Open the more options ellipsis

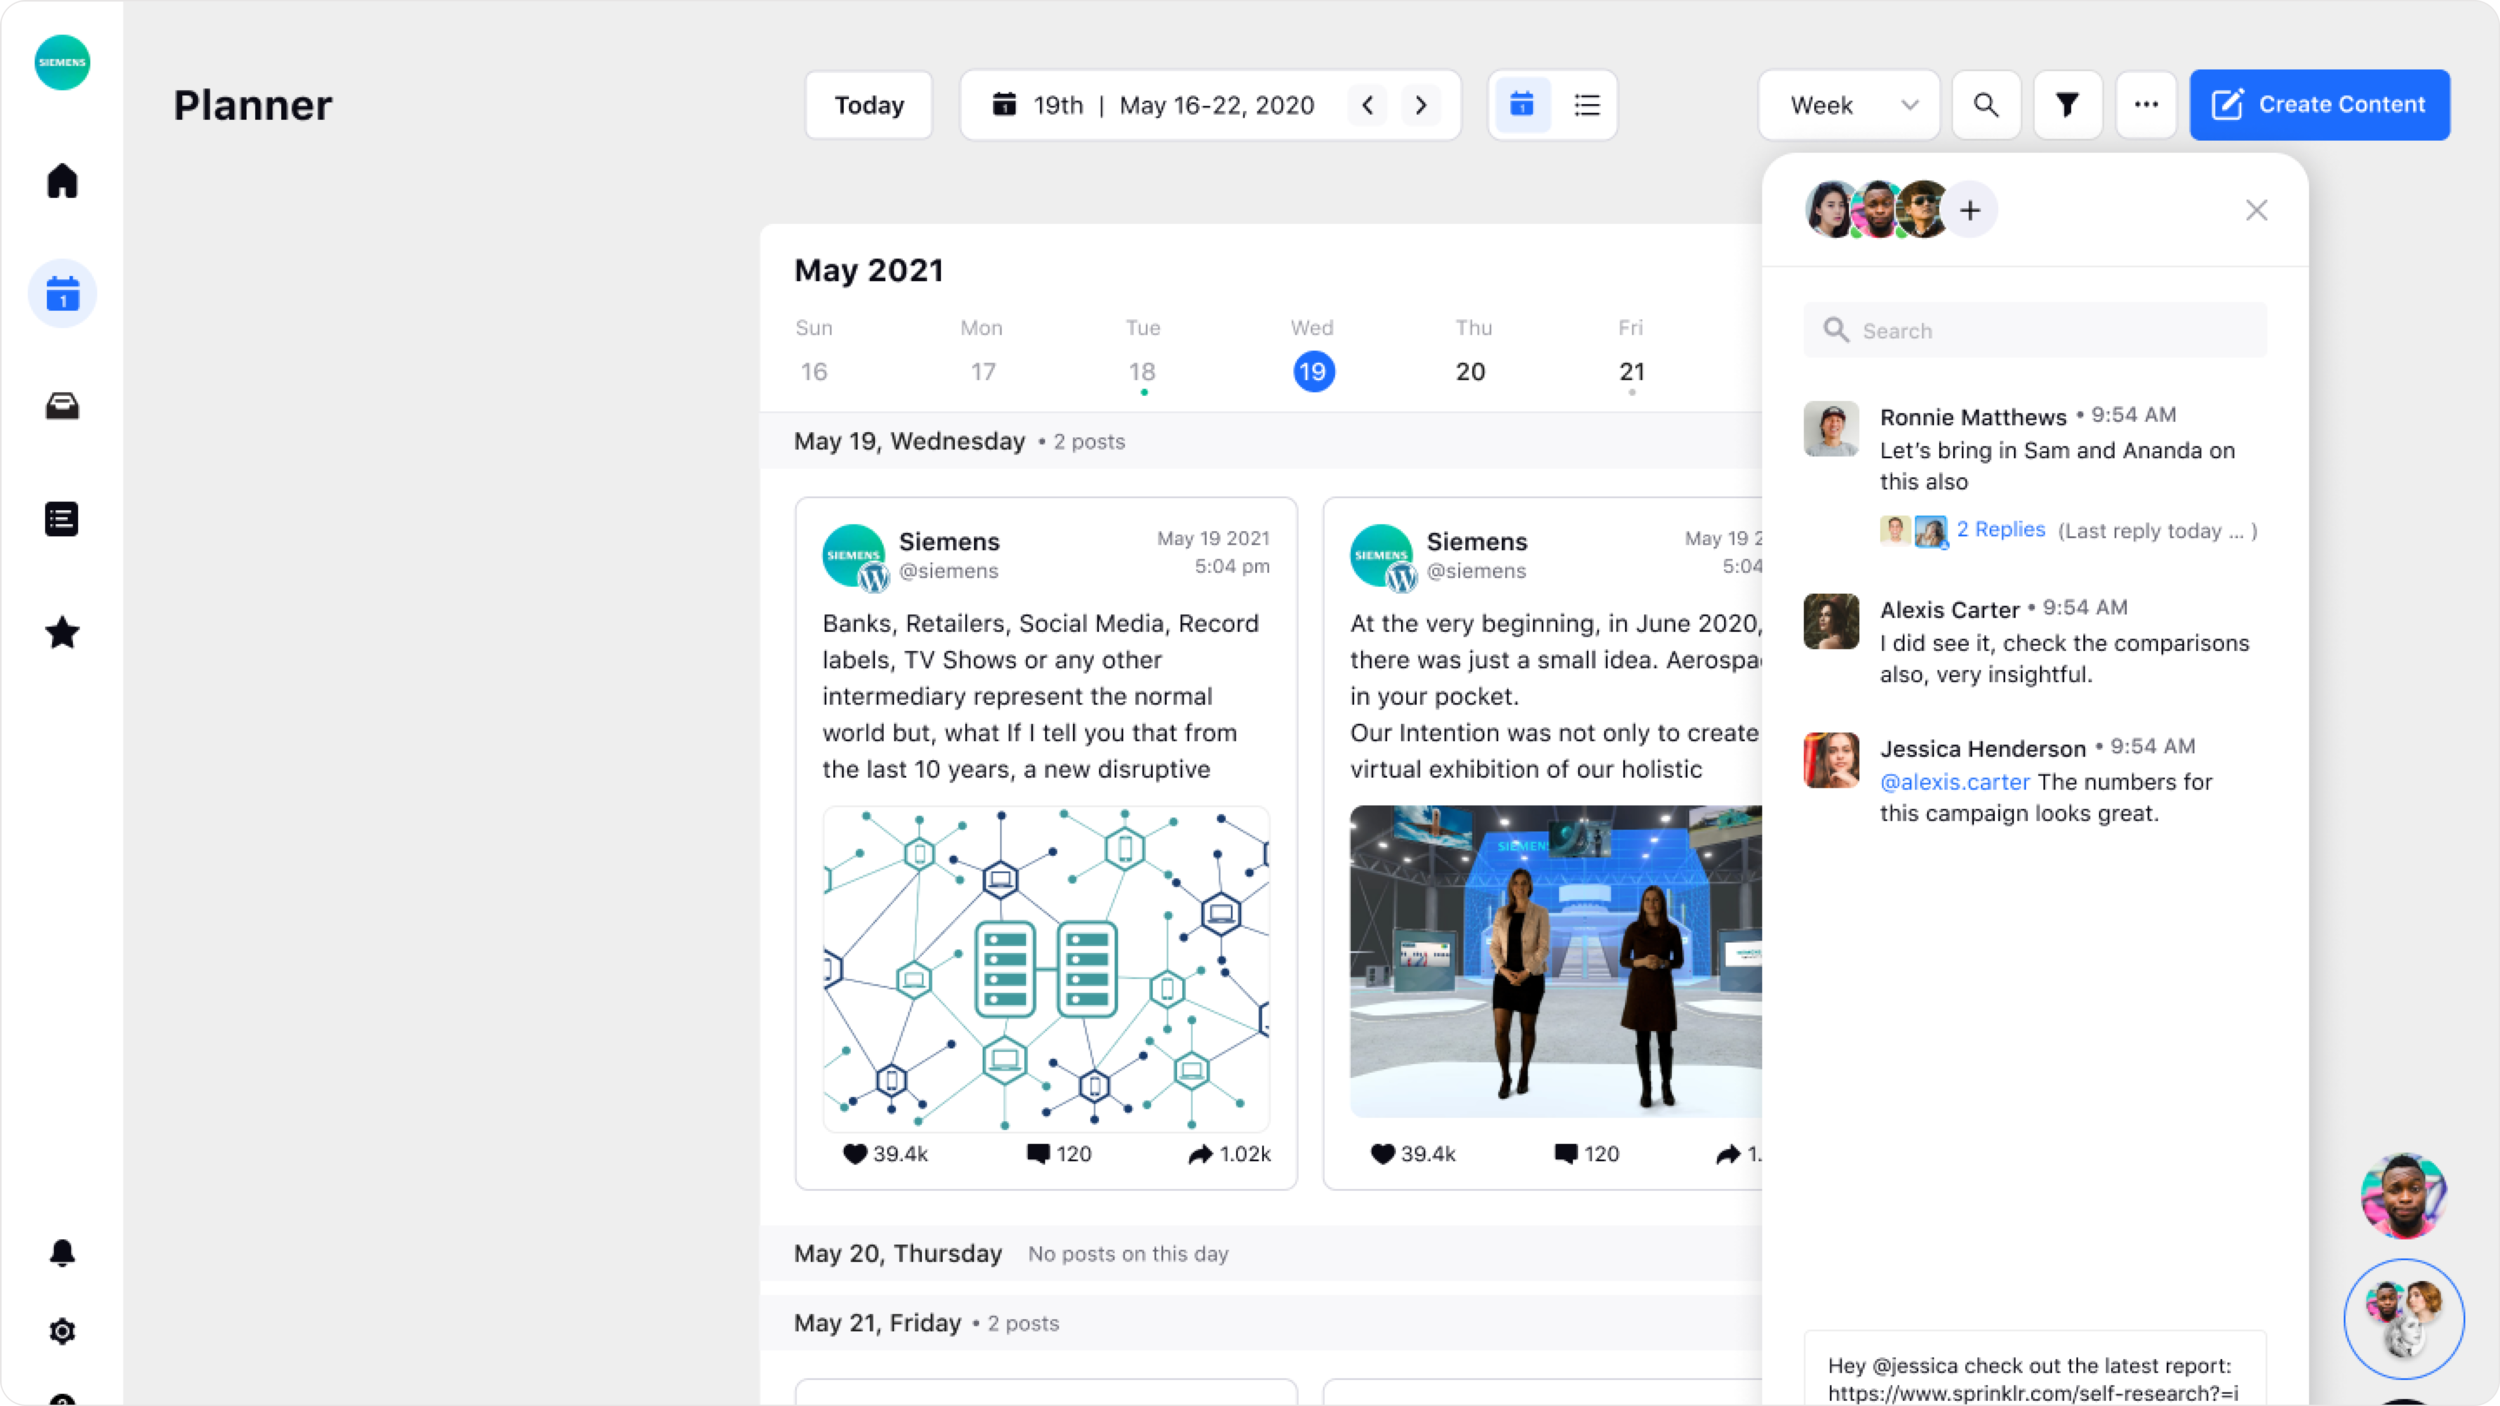pyautogui.click(x=2146, y=105)
